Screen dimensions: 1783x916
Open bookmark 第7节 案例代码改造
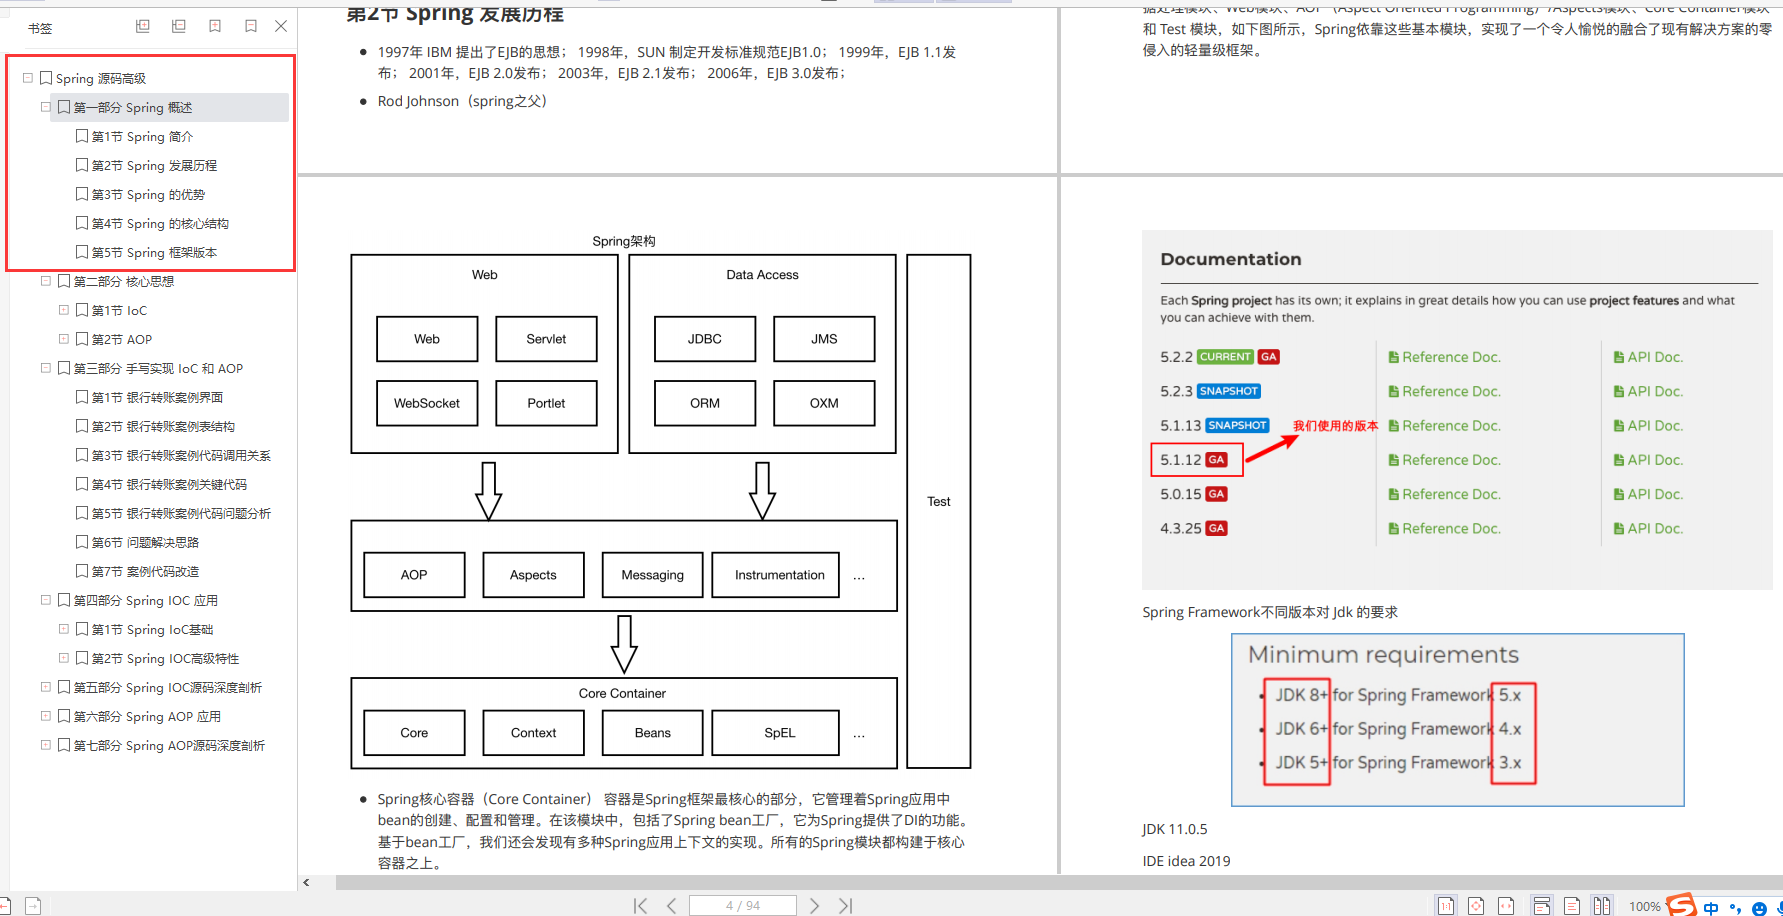(x=145, y=571)
